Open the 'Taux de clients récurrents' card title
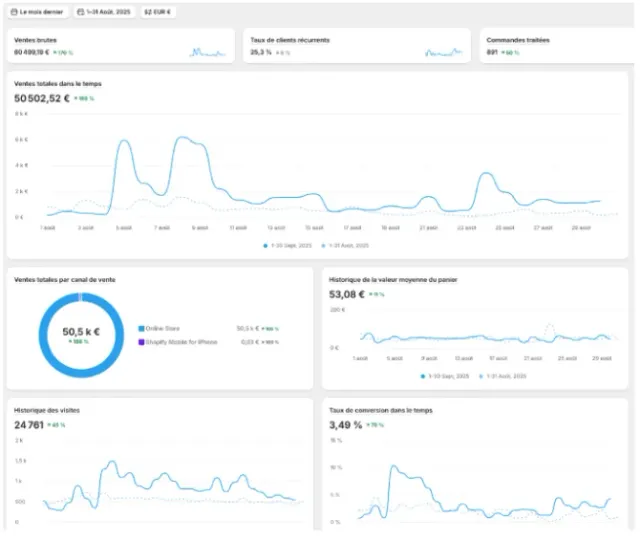Screen dimensions: 640x540 point(290,40)
